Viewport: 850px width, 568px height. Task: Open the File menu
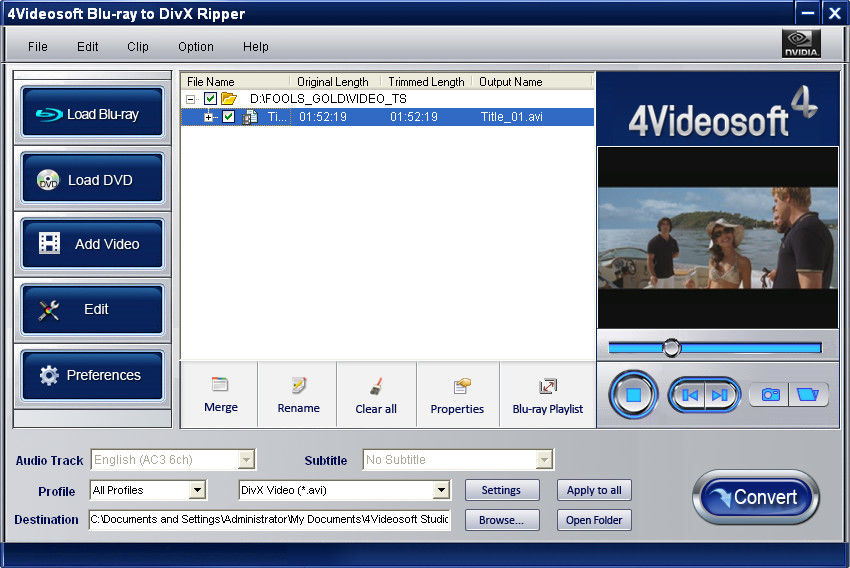[x=38, y=47]
